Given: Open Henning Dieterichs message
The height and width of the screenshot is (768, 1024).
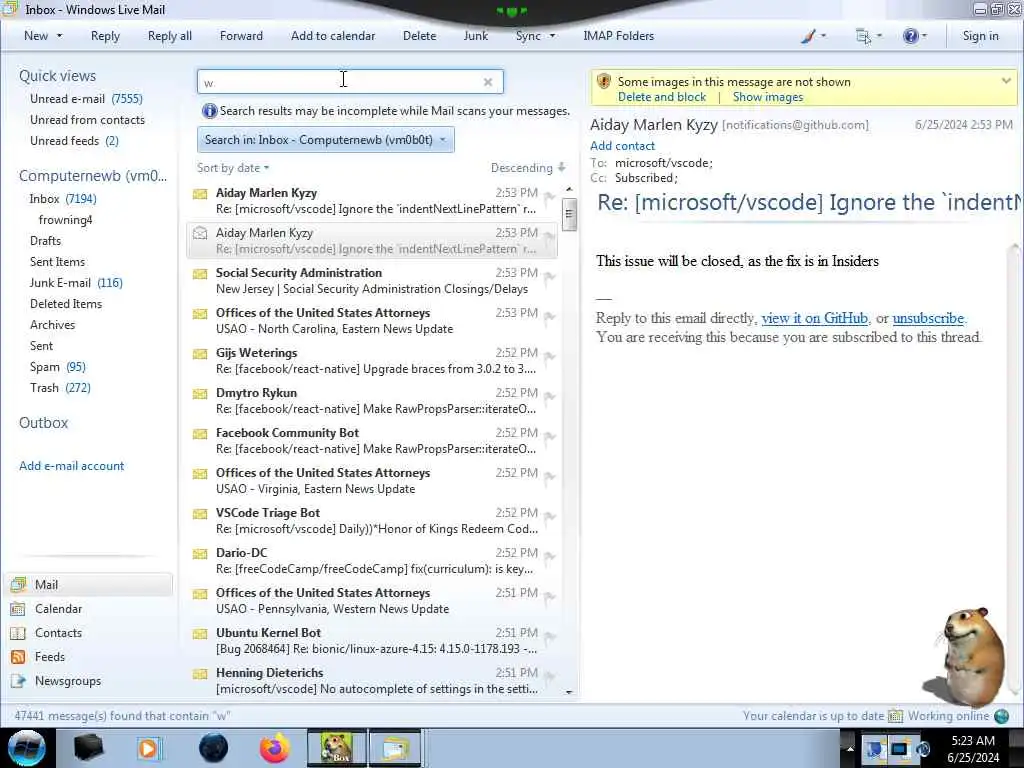Looking at the screenshot, I should (372, 680).
